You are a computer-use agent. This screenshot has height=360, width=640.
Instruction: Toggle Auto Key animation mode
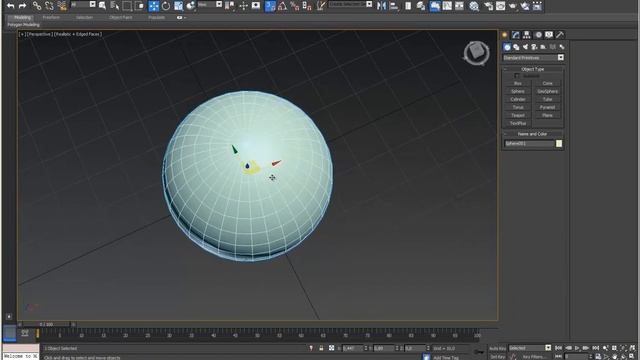tap(497, 348)
